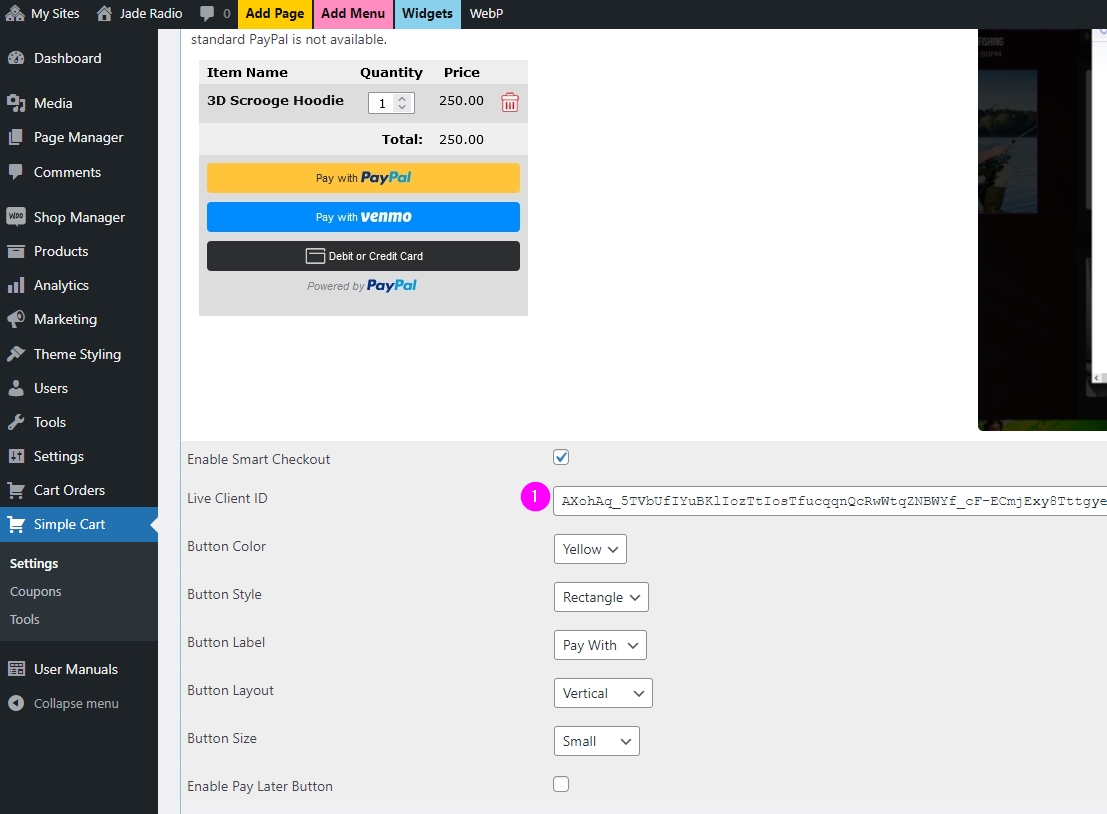The width and height of the screenshot is (1107, 814).
Task: Open the Button Size dropdown
Action: (x=597, y=741)
